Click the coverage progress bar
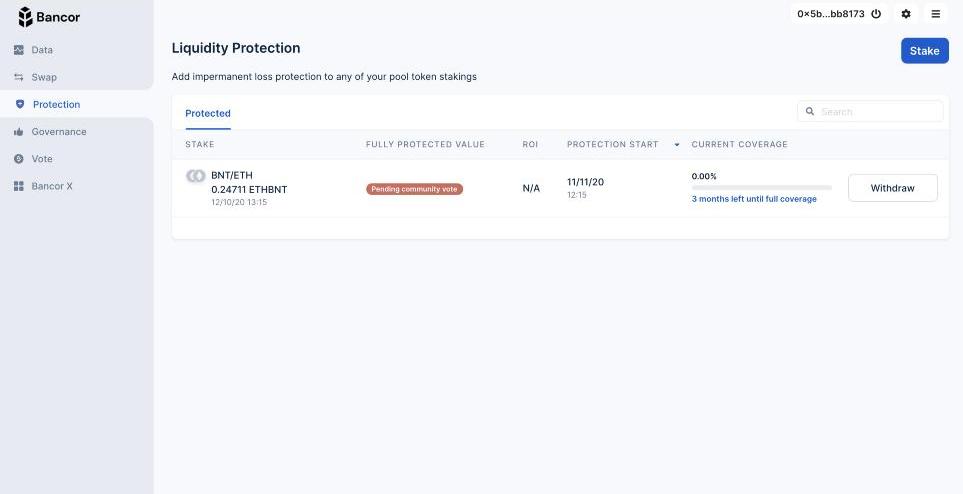 (762, 187)
